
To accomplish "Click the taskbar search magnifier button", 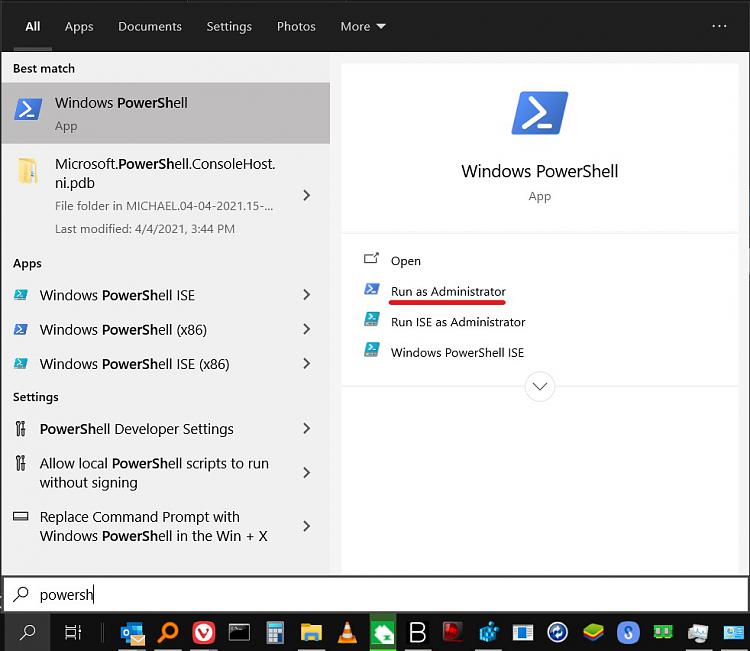I will pyautogui.click(x=27, y=633).
